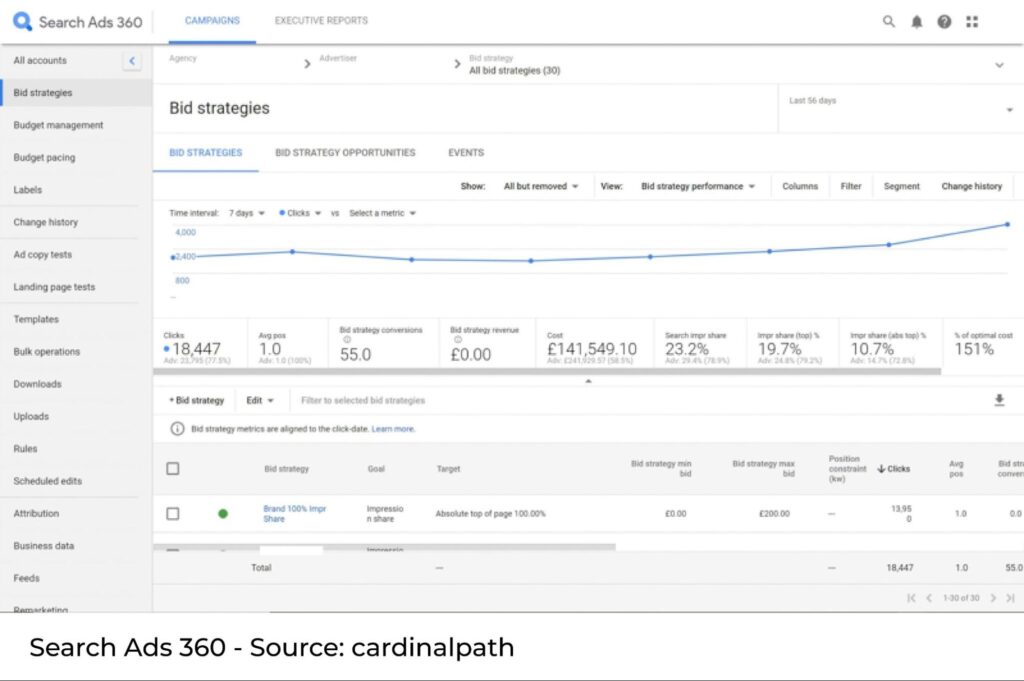Go to first page pagination icon
This screenshot has height=681, width=1024.
[x=911, y=598]
